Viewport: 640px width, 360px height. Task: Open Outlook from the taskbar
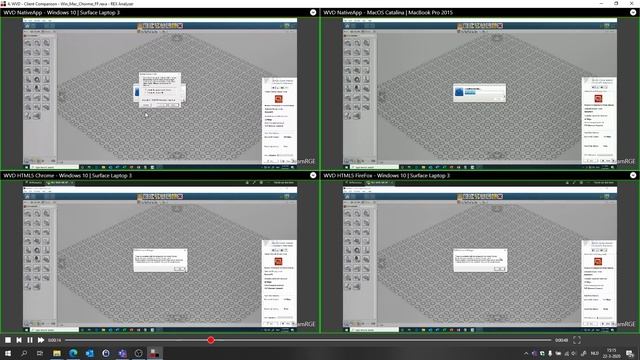click(x=89, y=353)
